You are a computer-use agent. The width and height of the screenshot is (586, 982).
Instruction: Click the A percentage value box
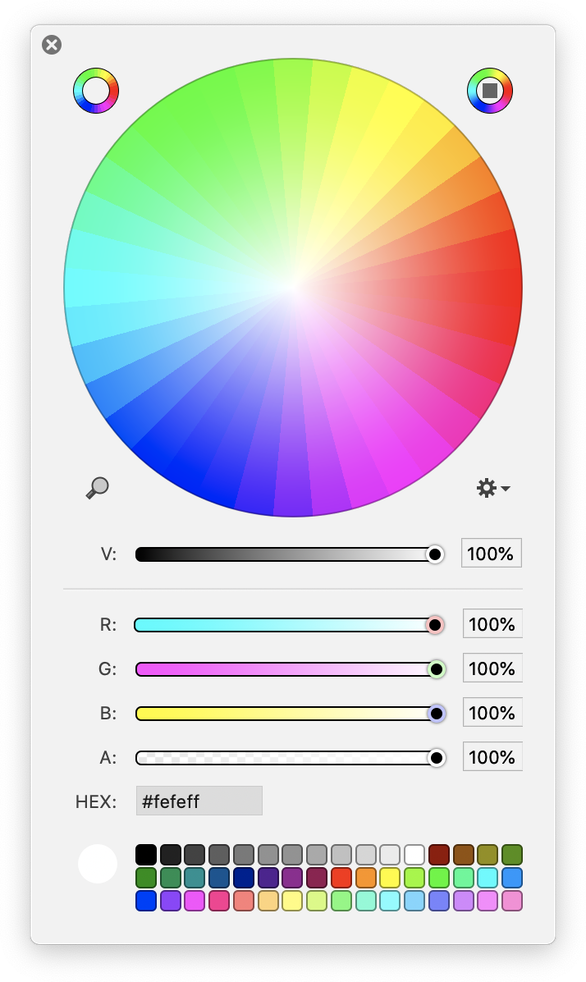point(493,757)
